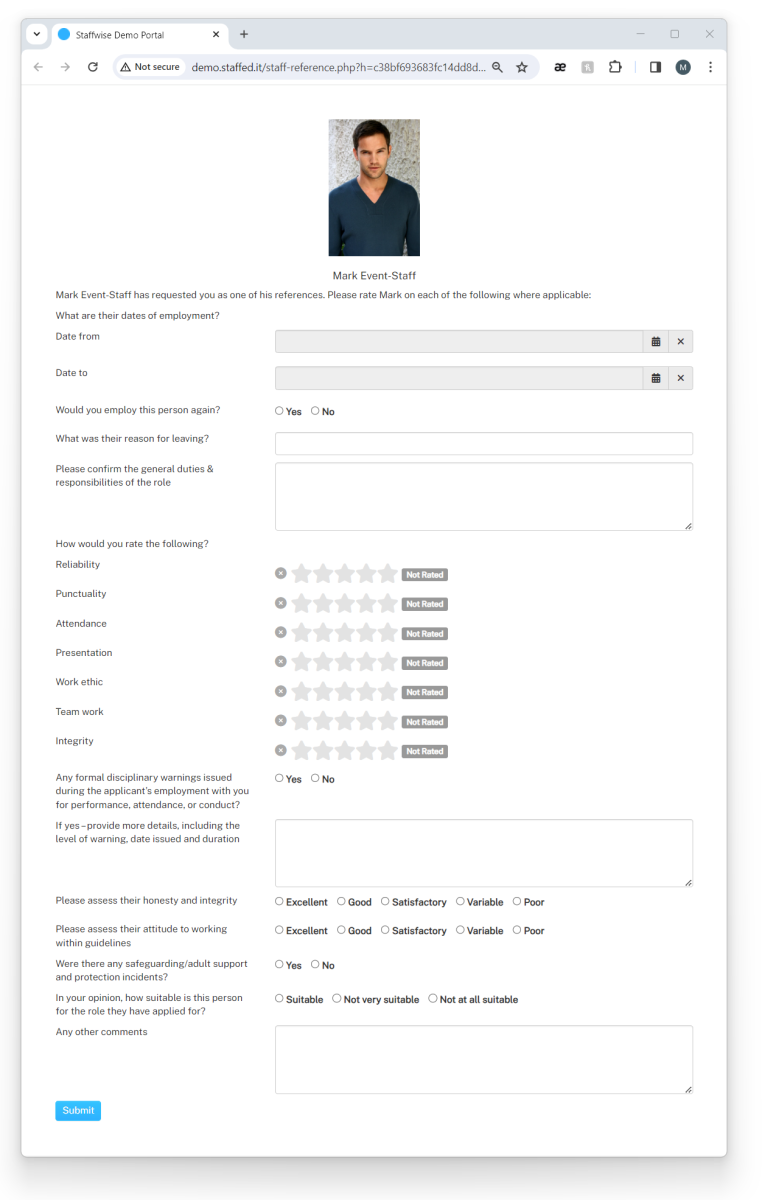The width and height of the screenshot is (762, 1200).
Task: Select Not at all suitable option
Action: click(x=433, y=998)
